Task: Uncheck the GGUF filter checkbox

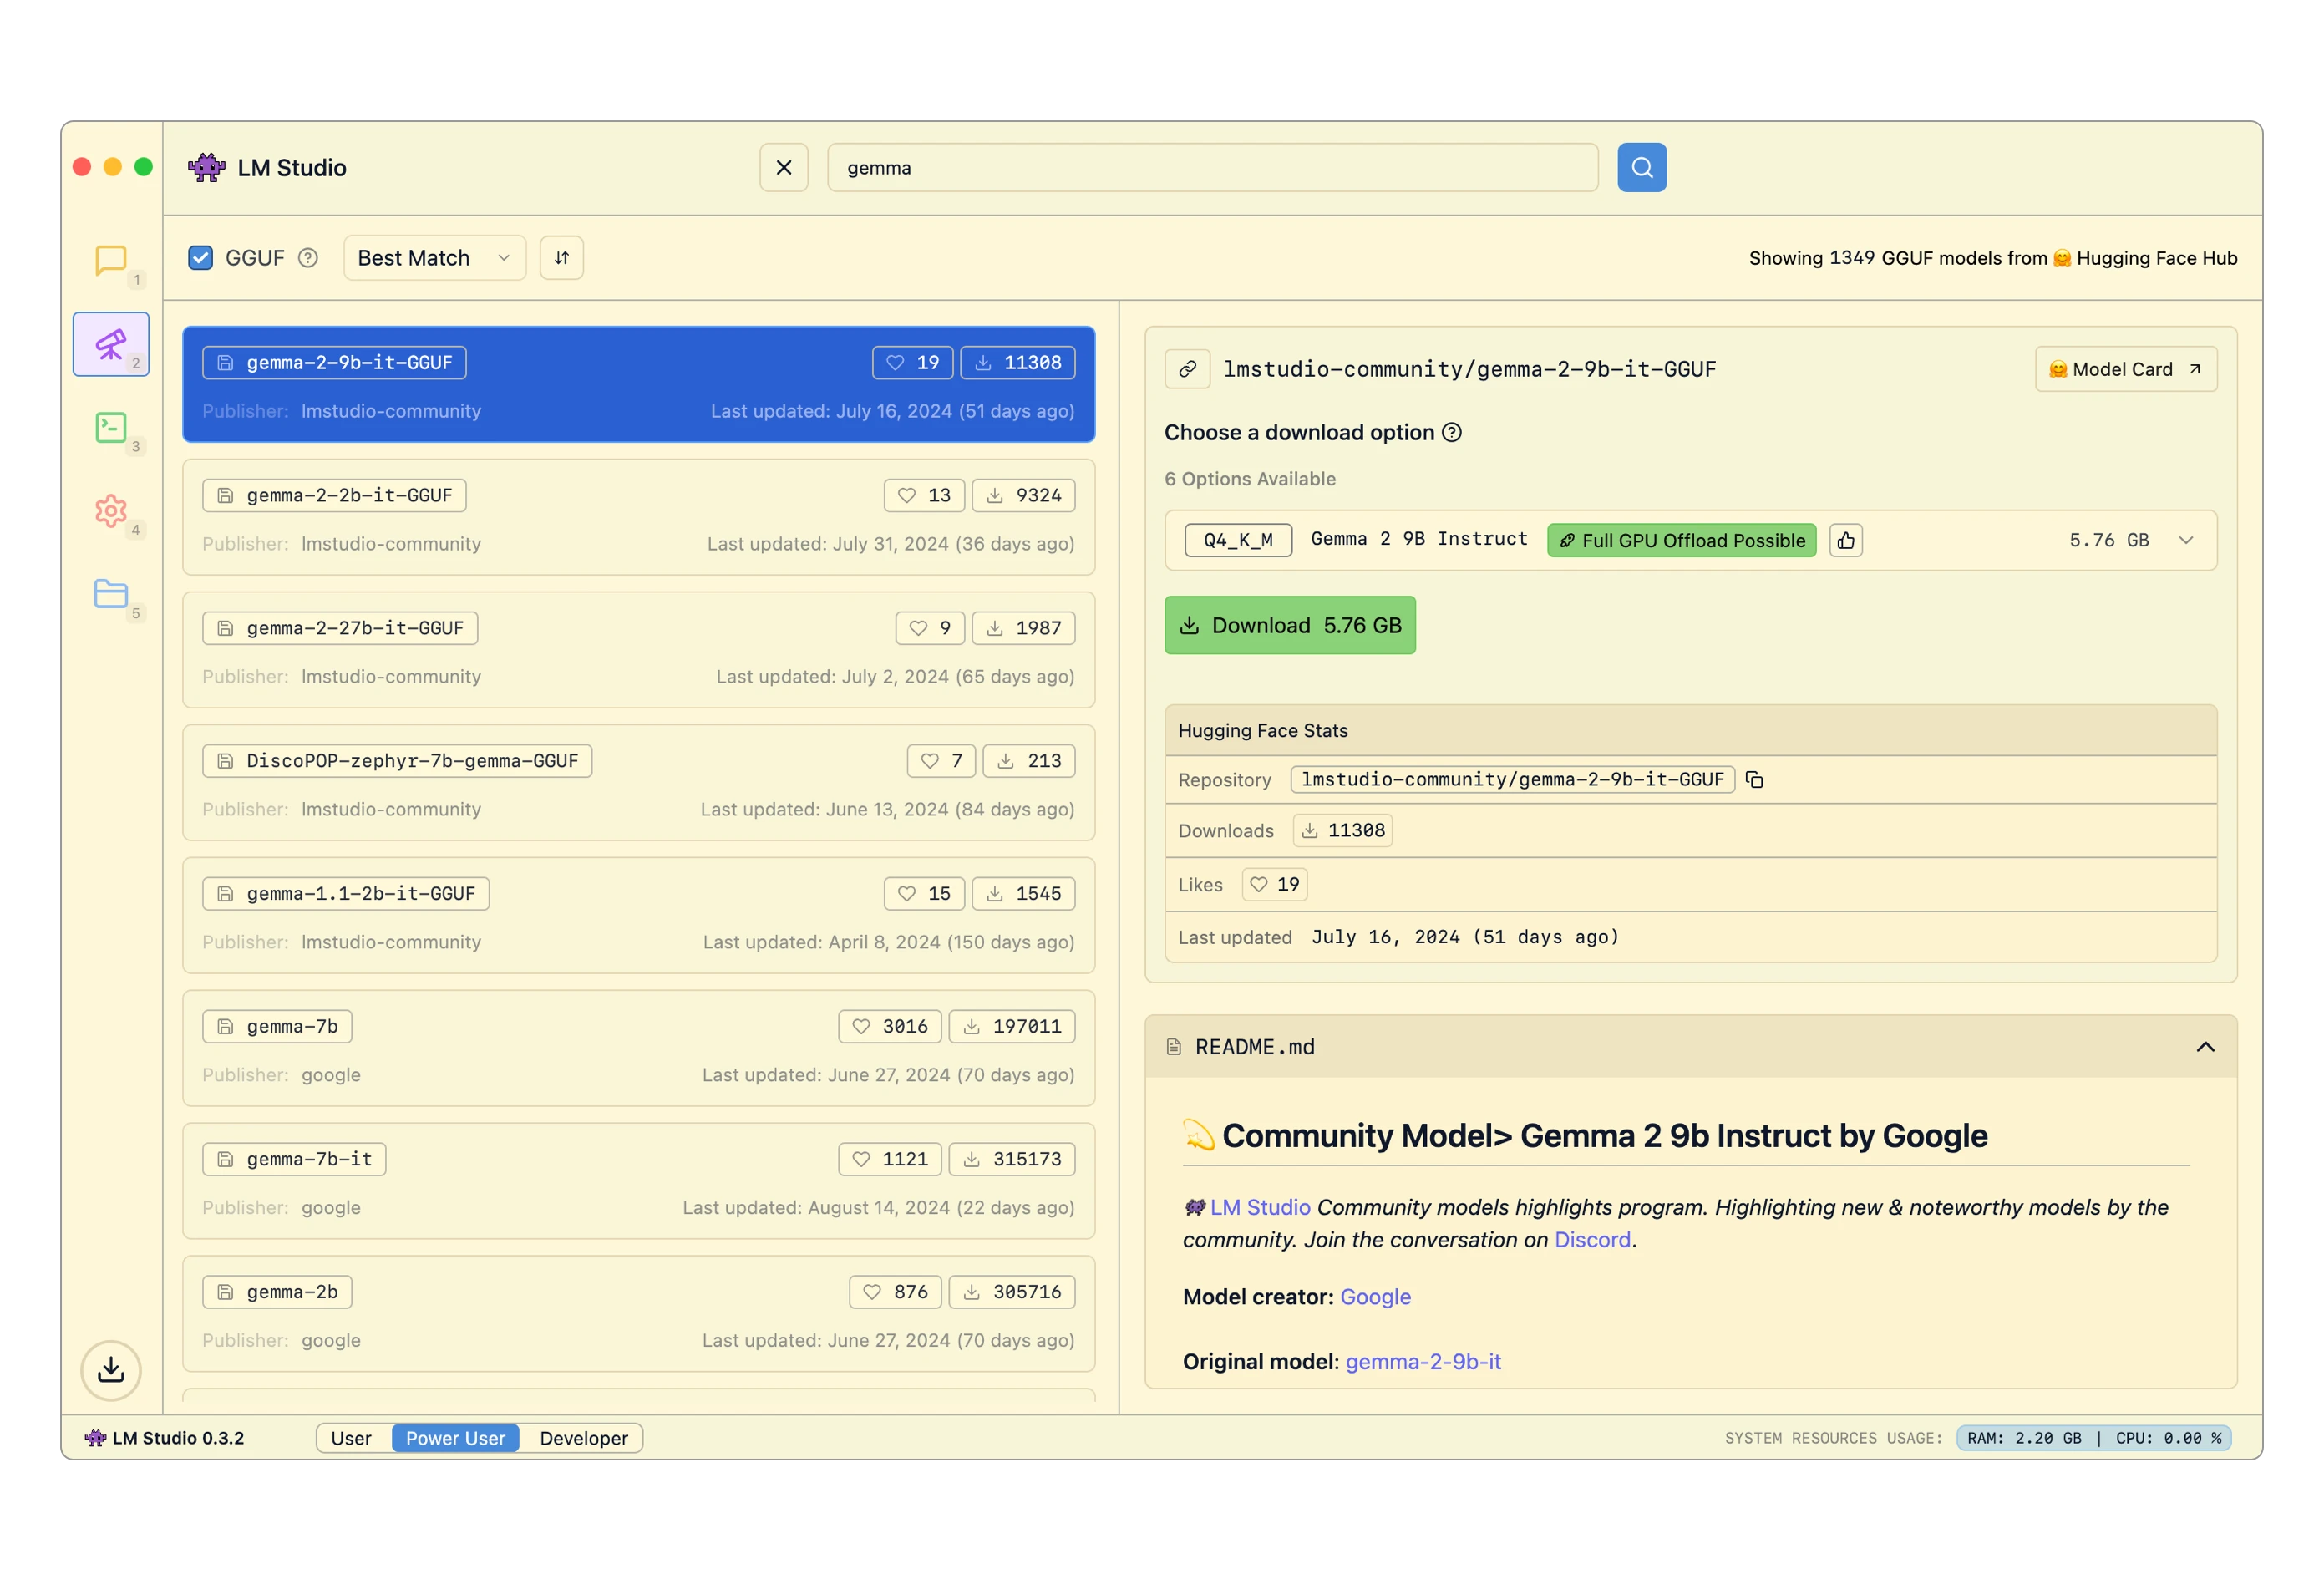Action: click(x=201, y=258)
